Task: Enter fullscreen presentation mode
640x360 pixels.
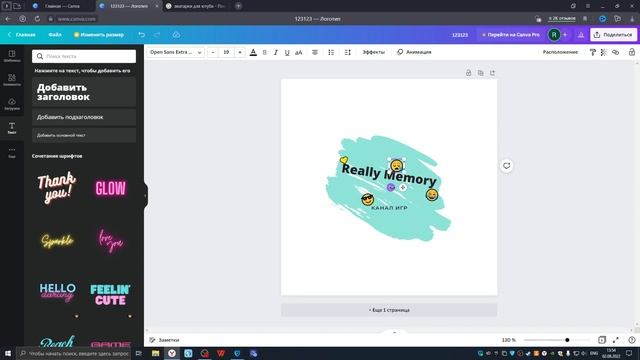Action: [x=616, y=340]
